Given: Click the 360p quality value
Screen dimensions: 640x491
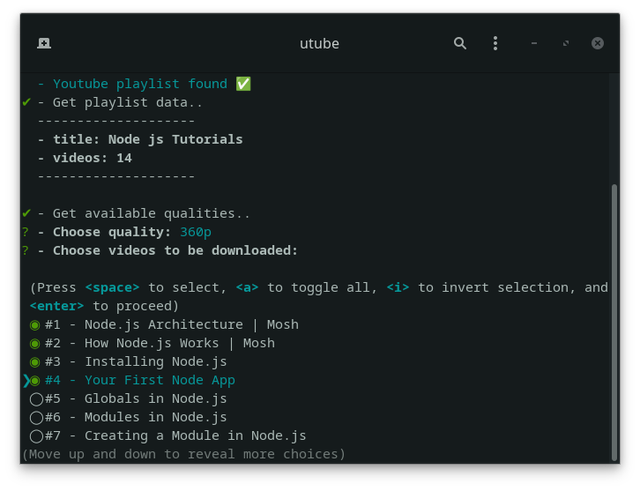Looking at the screenshot, I should (x=196, y=232).
